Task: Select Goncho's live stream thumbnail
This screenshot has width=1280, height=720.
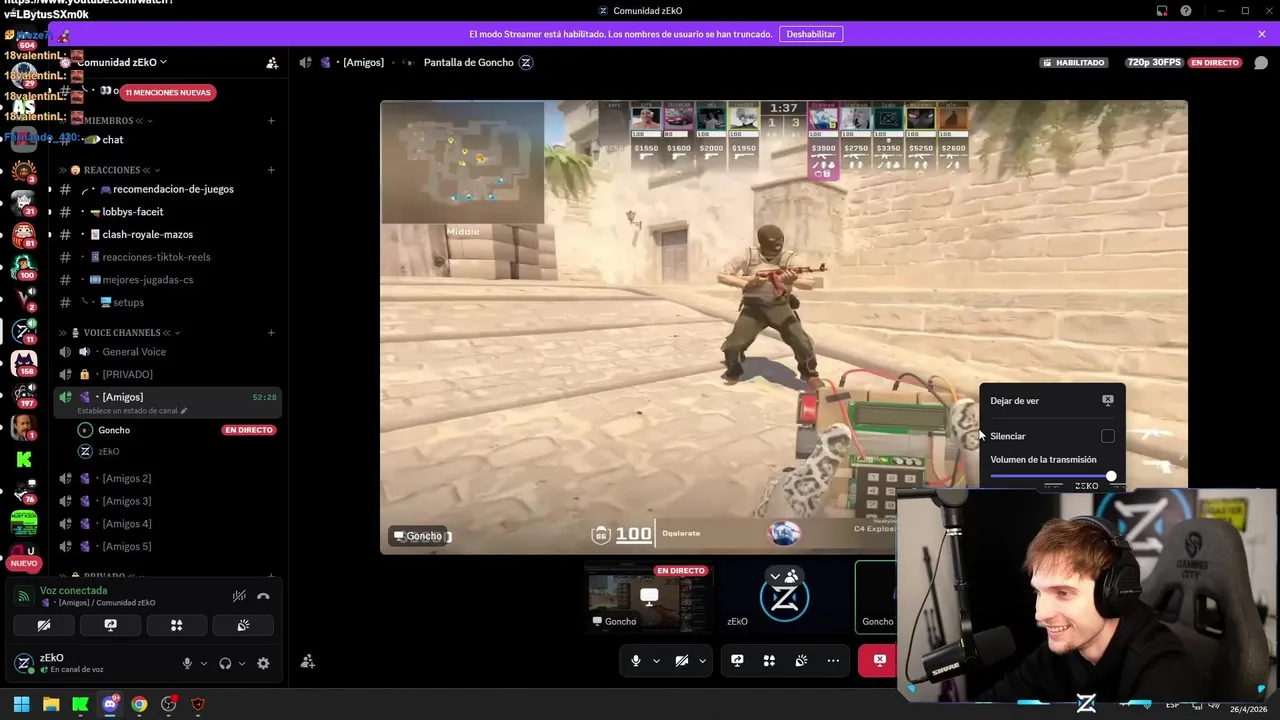Action: point(649,597)
